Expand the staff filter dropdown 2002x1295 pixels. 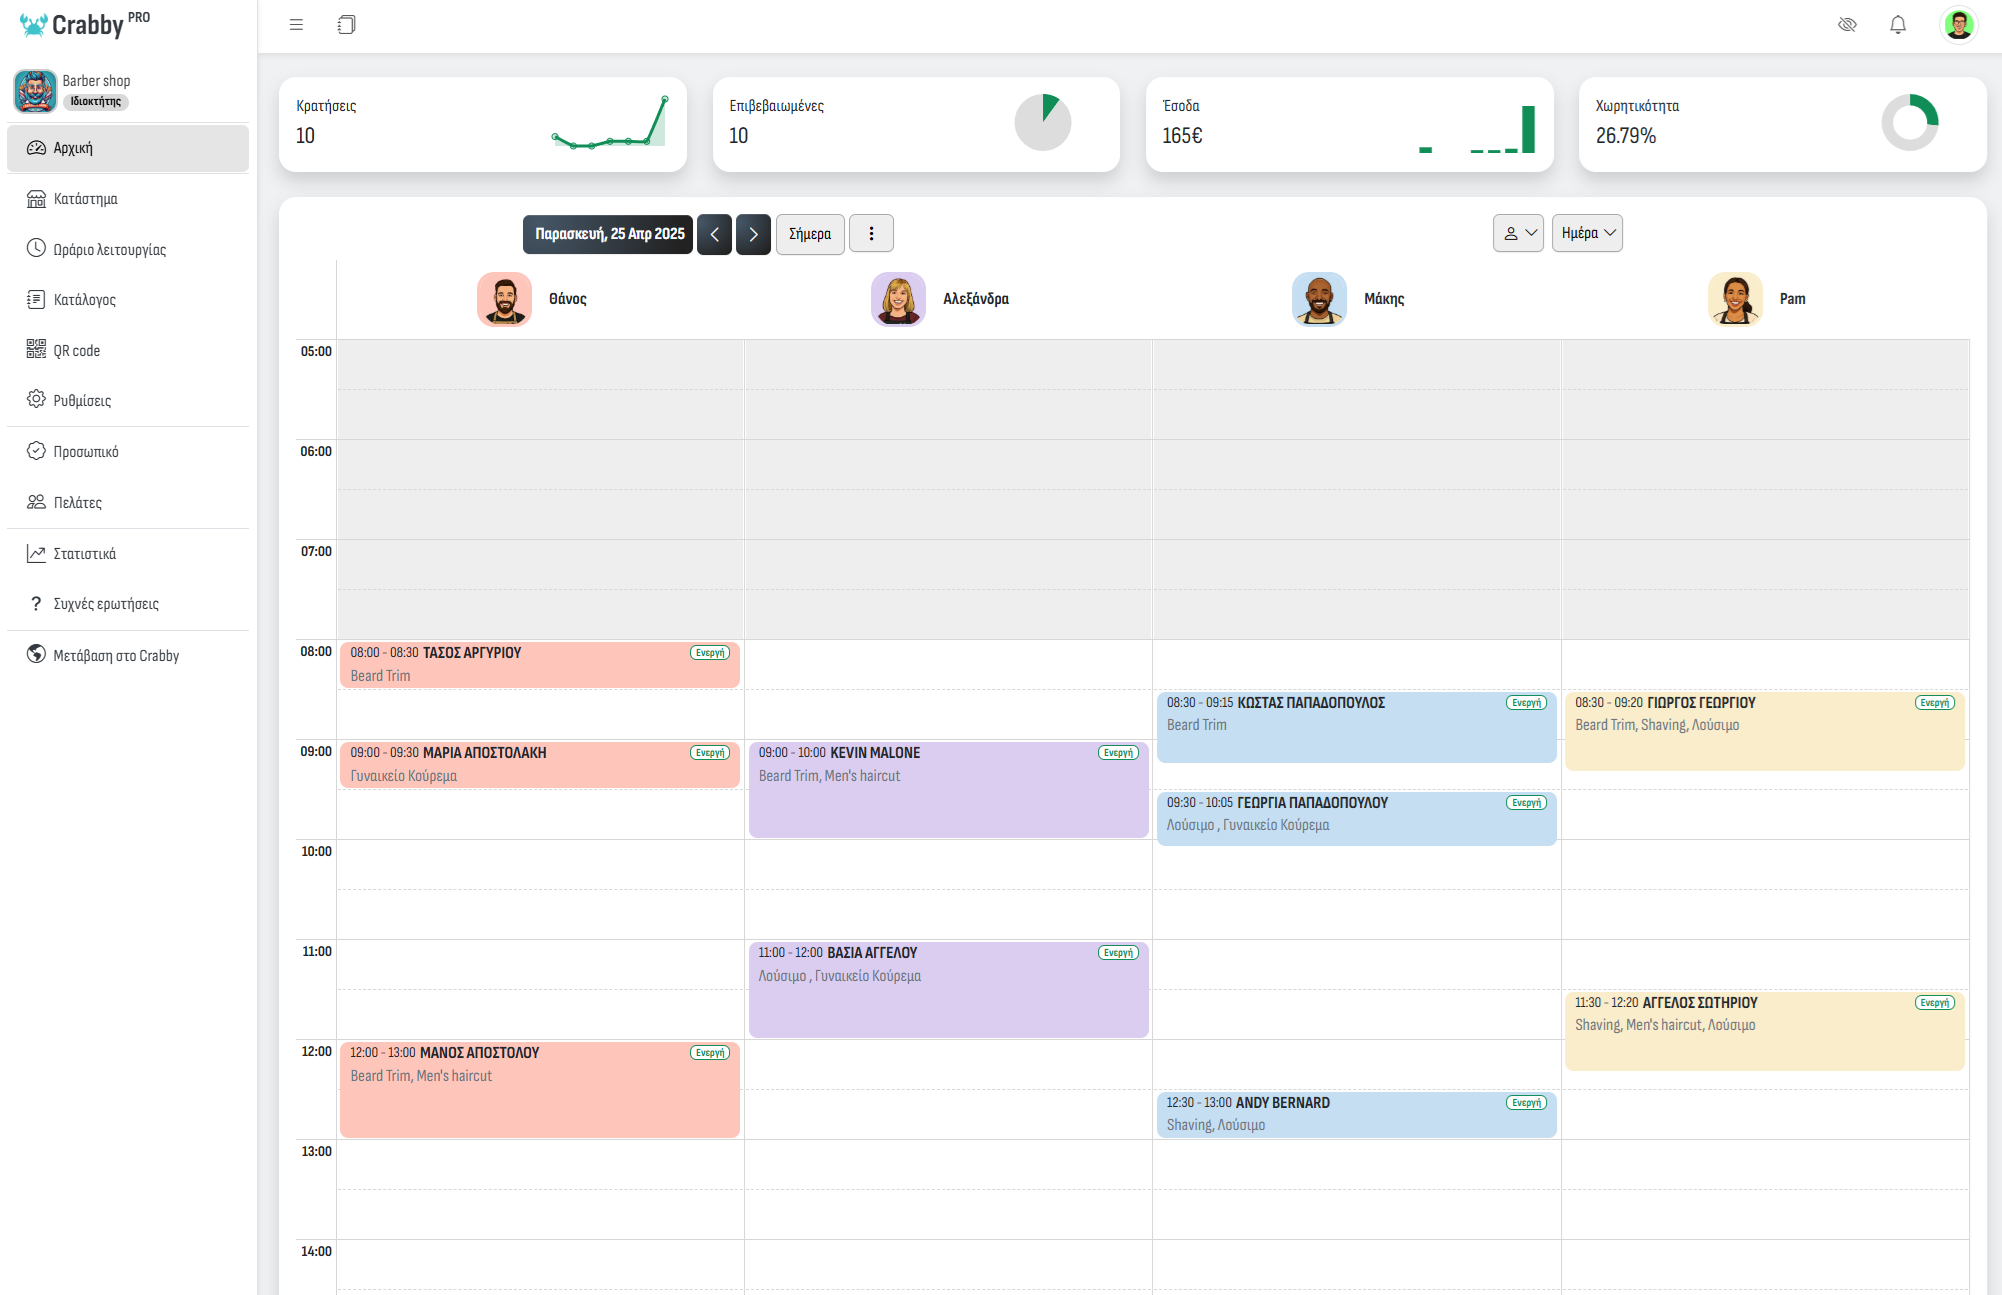point(1518,233)
